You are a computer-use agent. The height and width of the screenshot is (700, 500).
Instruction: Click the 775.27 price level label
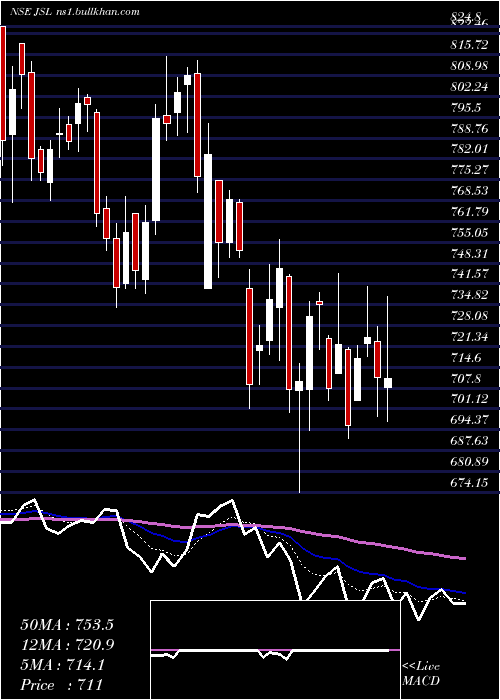[x=469, y=170]
